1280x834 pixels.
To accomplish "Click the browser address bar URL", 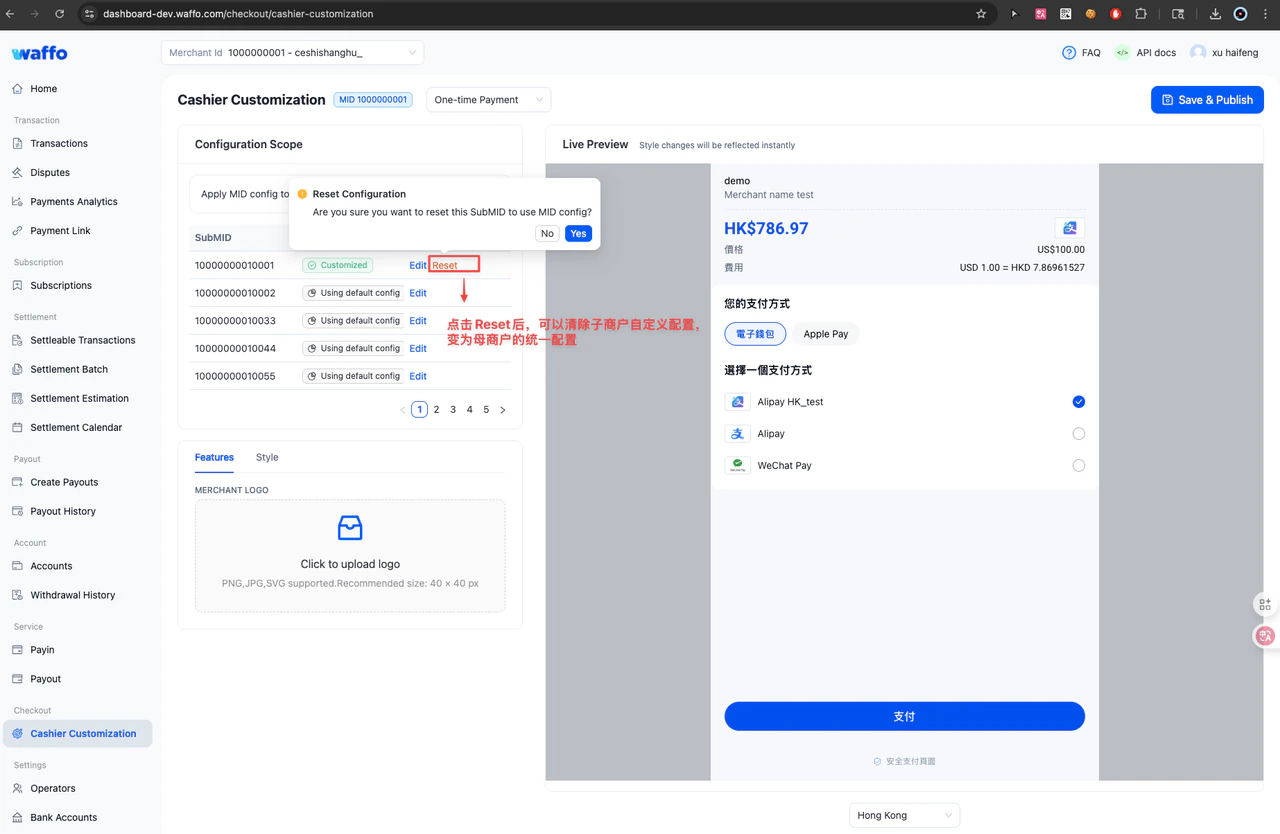I will 238,14.
